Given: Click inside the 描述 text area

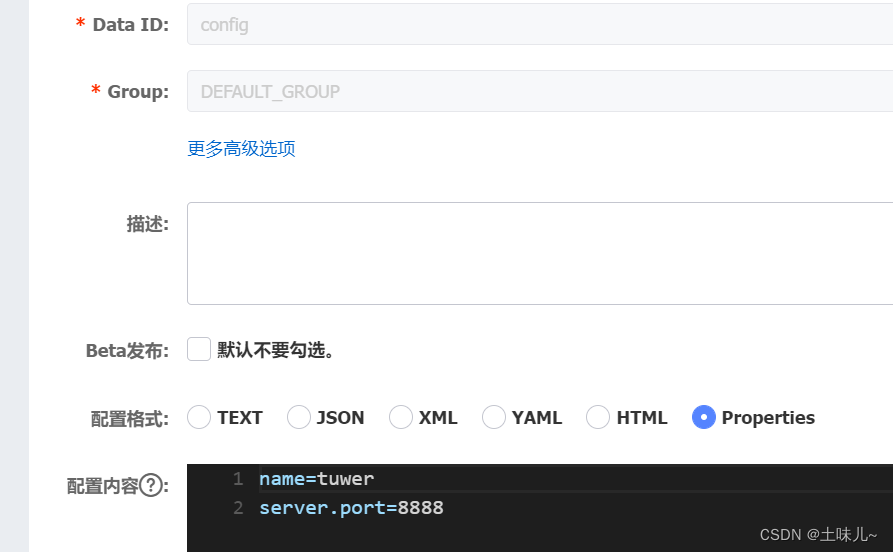Looking at the screenshot, I should click(x=540, y=253).
